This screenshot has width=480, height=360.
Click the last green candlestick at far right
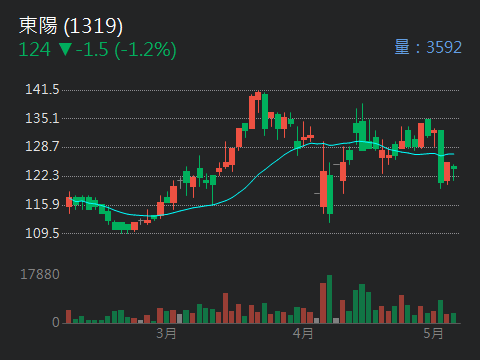point(454,171)
